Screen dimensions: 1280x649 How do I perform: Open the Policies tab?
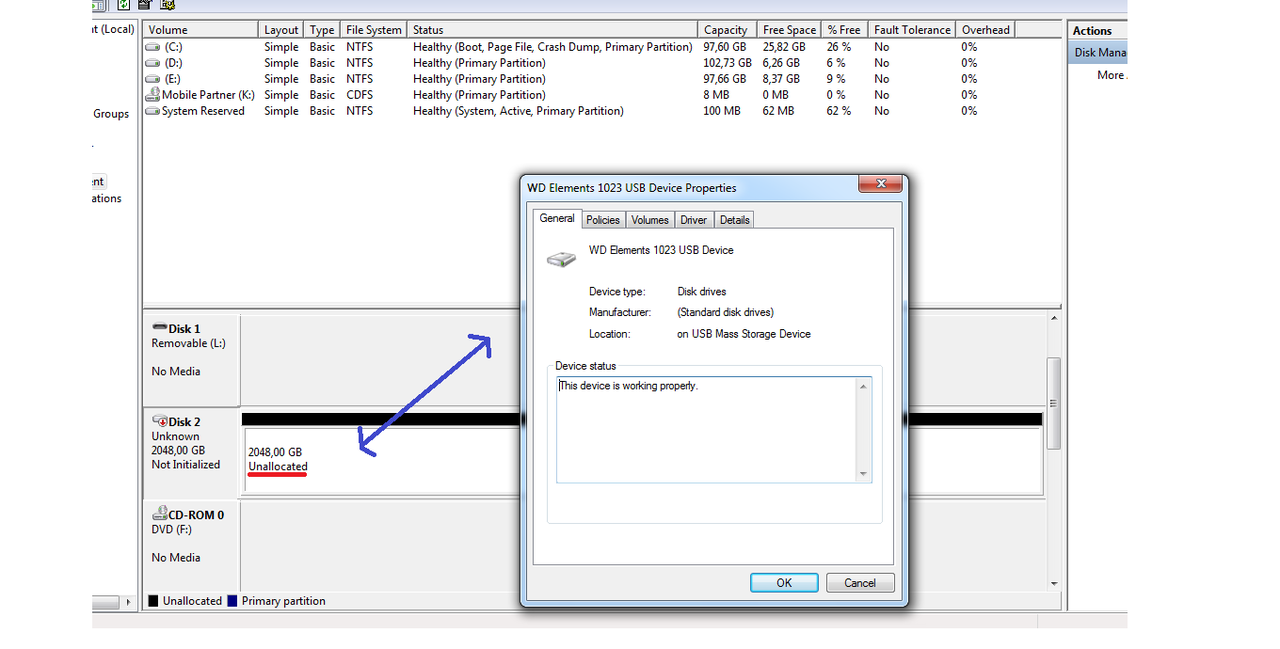click(603, 220)
